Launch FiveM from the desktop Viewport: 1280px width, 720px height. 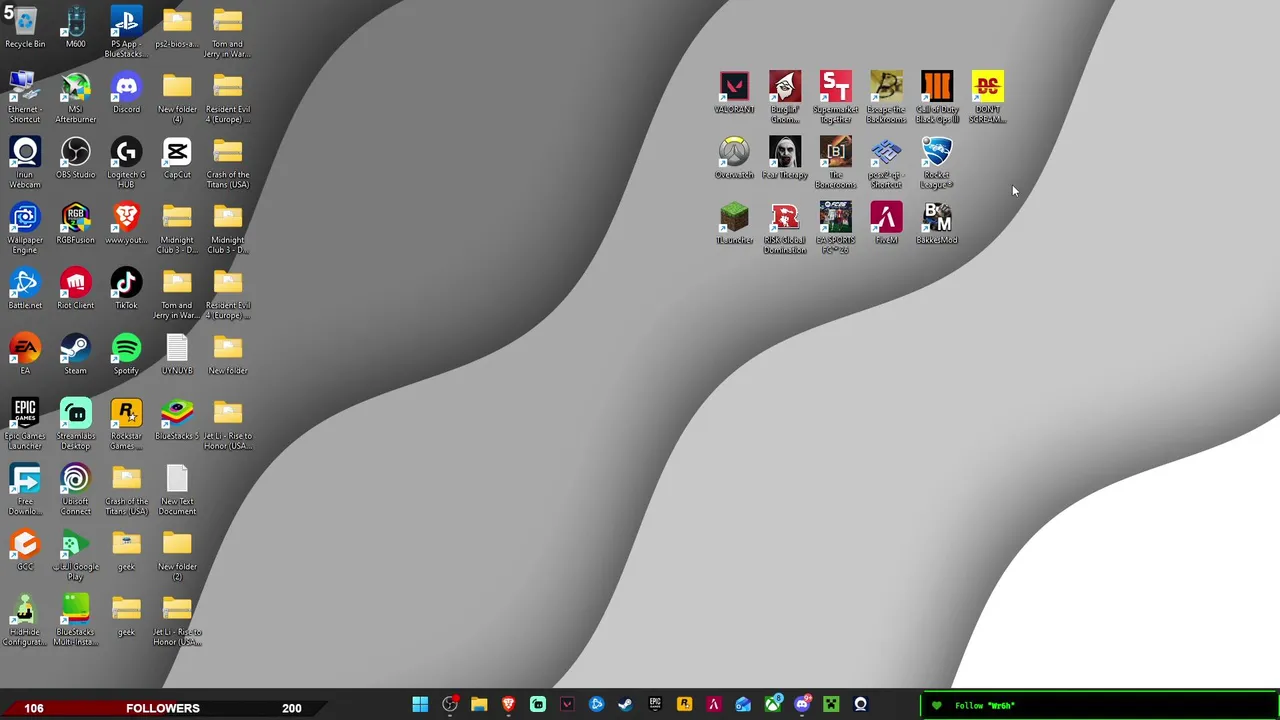coord(886,223)
